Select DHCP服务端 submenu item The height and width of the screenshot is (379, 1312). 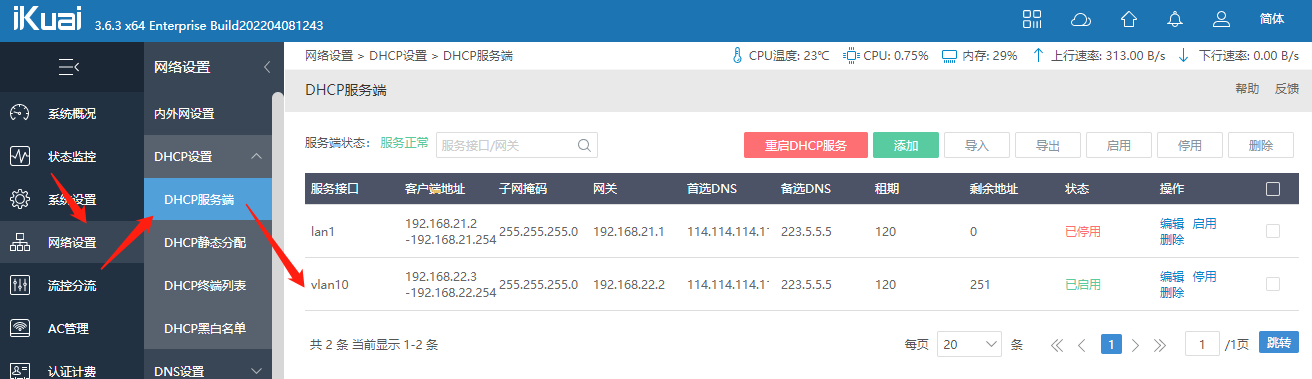coord(208,199)
